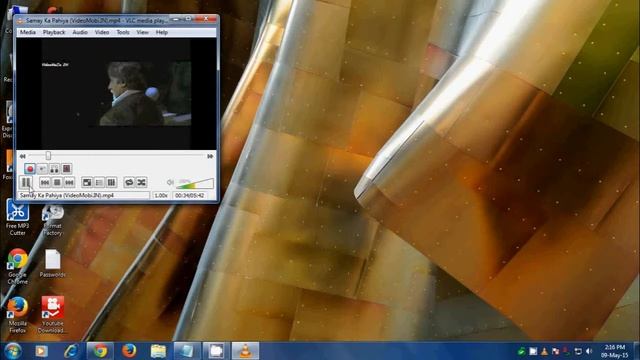Open the Playback menu

pyautogui.click(x=54, y=32)
